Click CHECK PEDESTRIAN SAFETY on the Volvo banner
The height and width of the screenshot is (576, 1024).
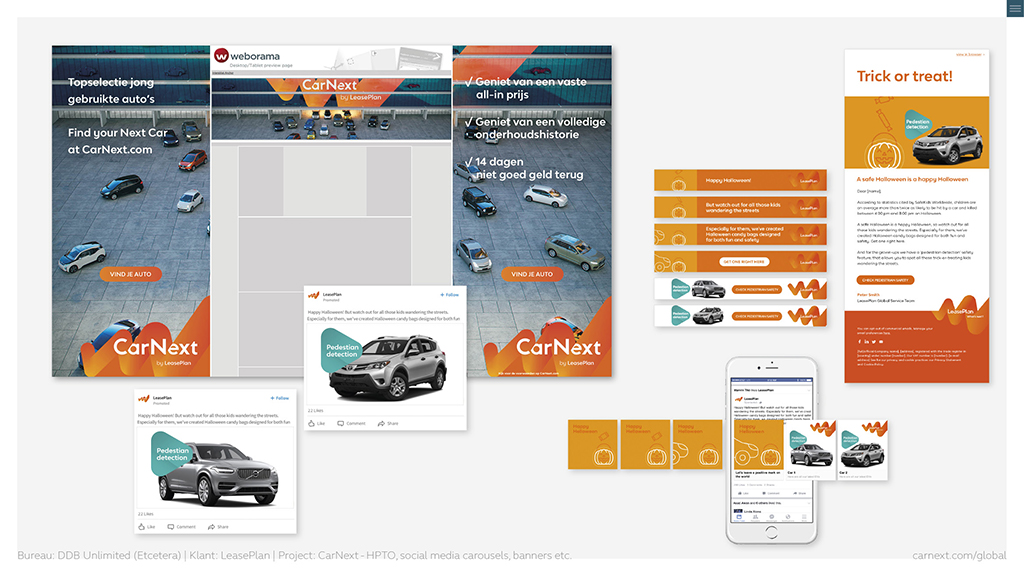pyautogui.click(x=757, y=289)
